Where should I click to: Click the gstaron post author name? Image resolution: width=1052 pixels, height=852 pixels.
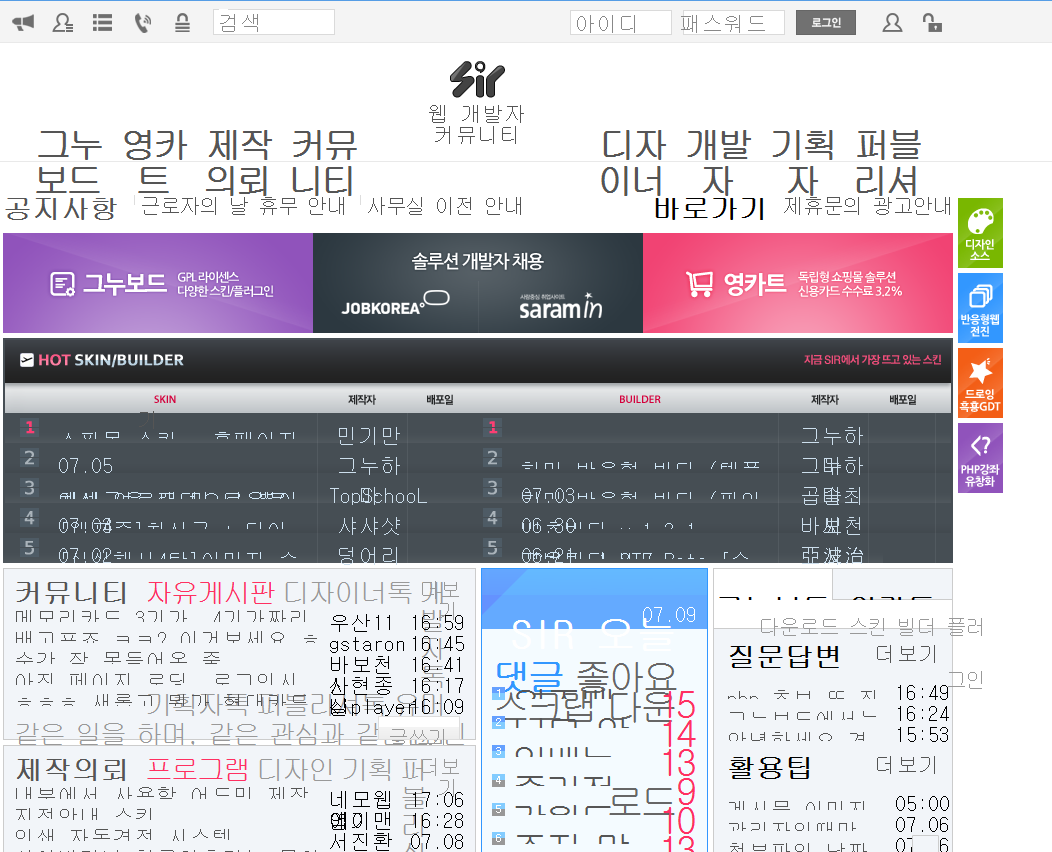click(367, 644)
